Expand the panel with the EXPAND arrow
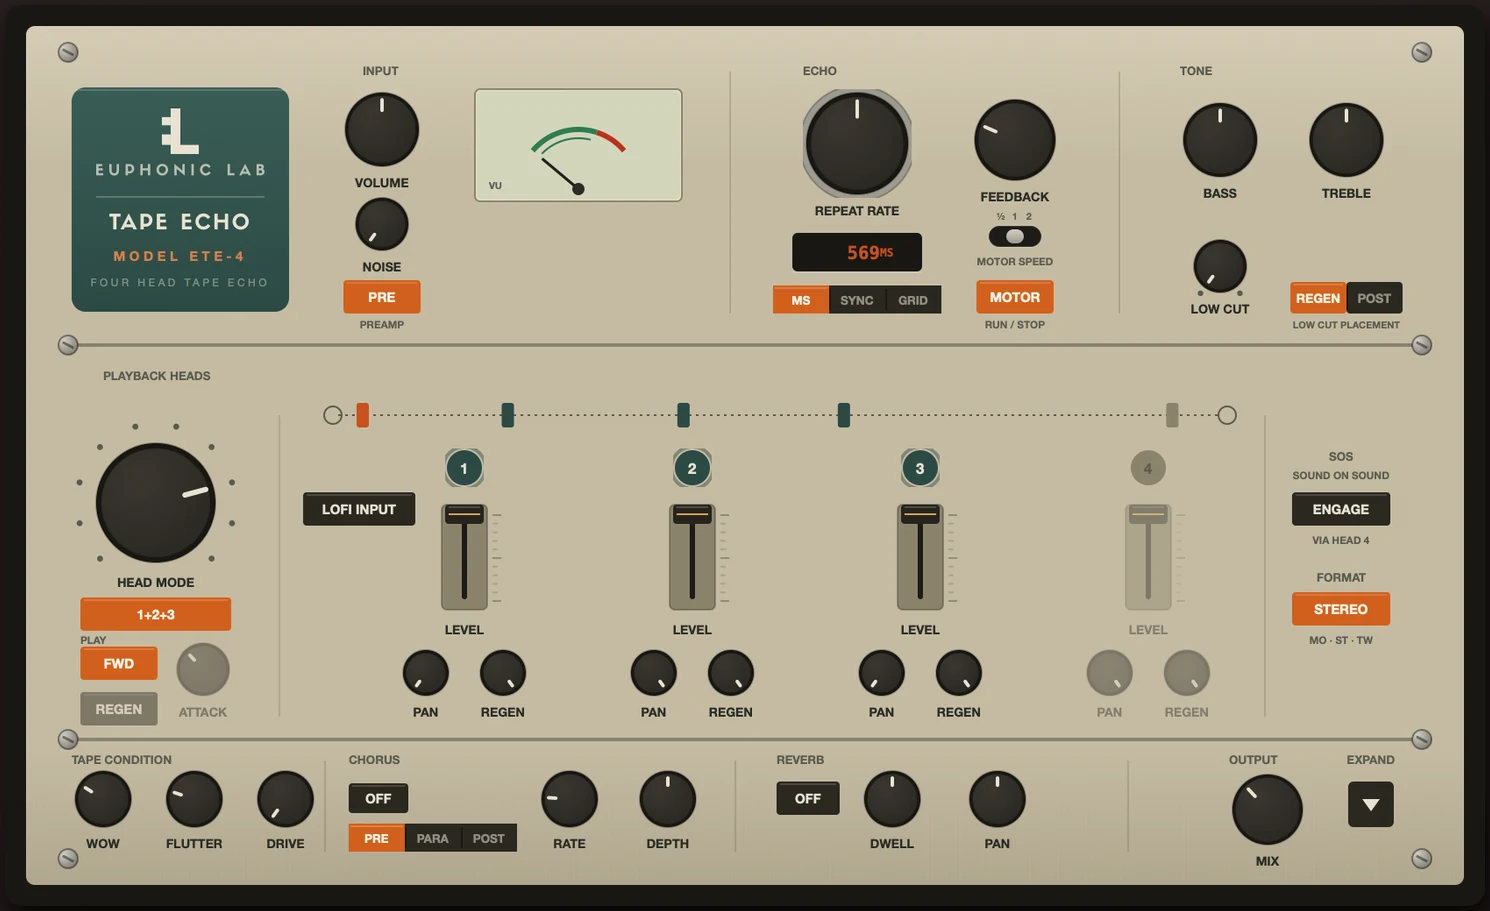 click(x=1370, y=804)
